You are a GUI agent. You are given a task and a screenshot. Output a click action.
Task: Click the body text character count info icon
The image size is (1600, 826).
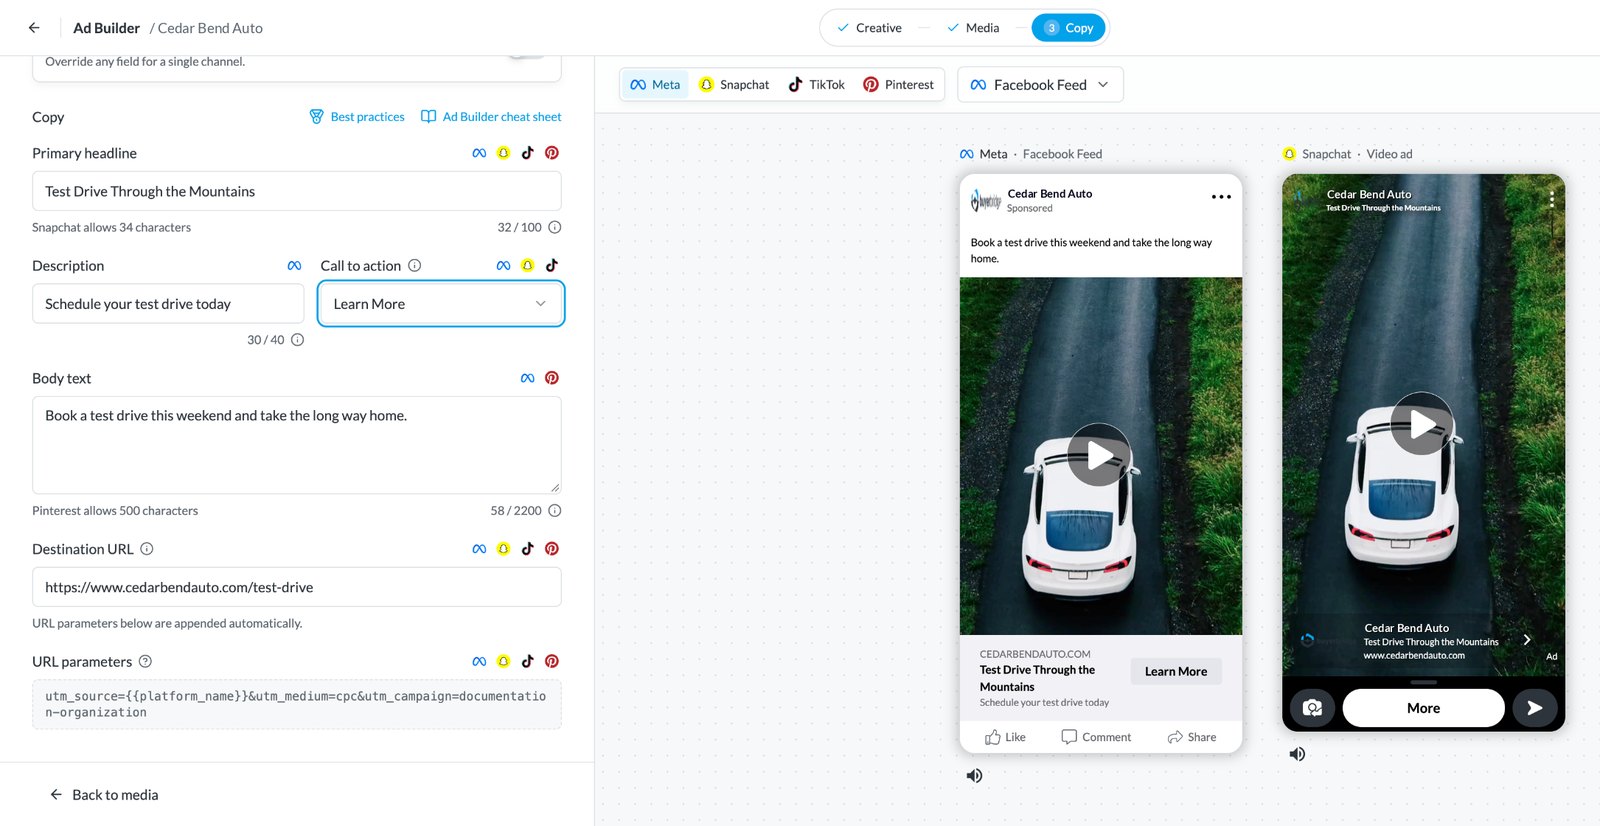tap(555, 510)
